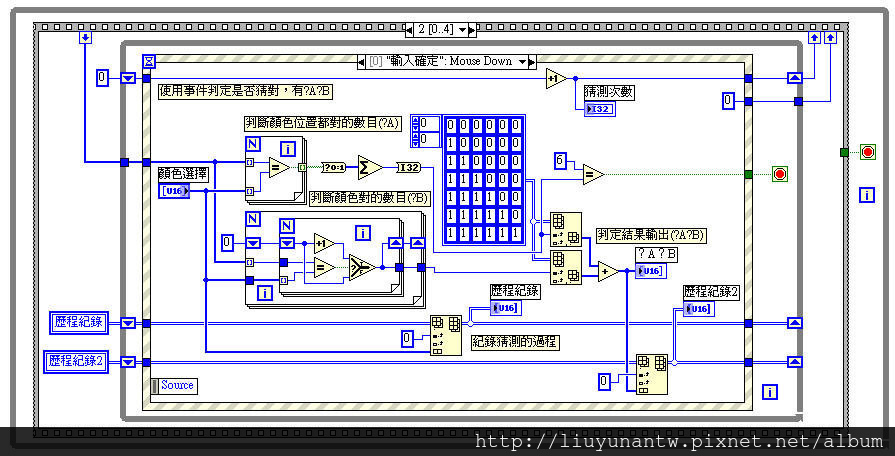
Task: Click the right shift register on 歷程紀錄 wire
Action: click(795, 324)
